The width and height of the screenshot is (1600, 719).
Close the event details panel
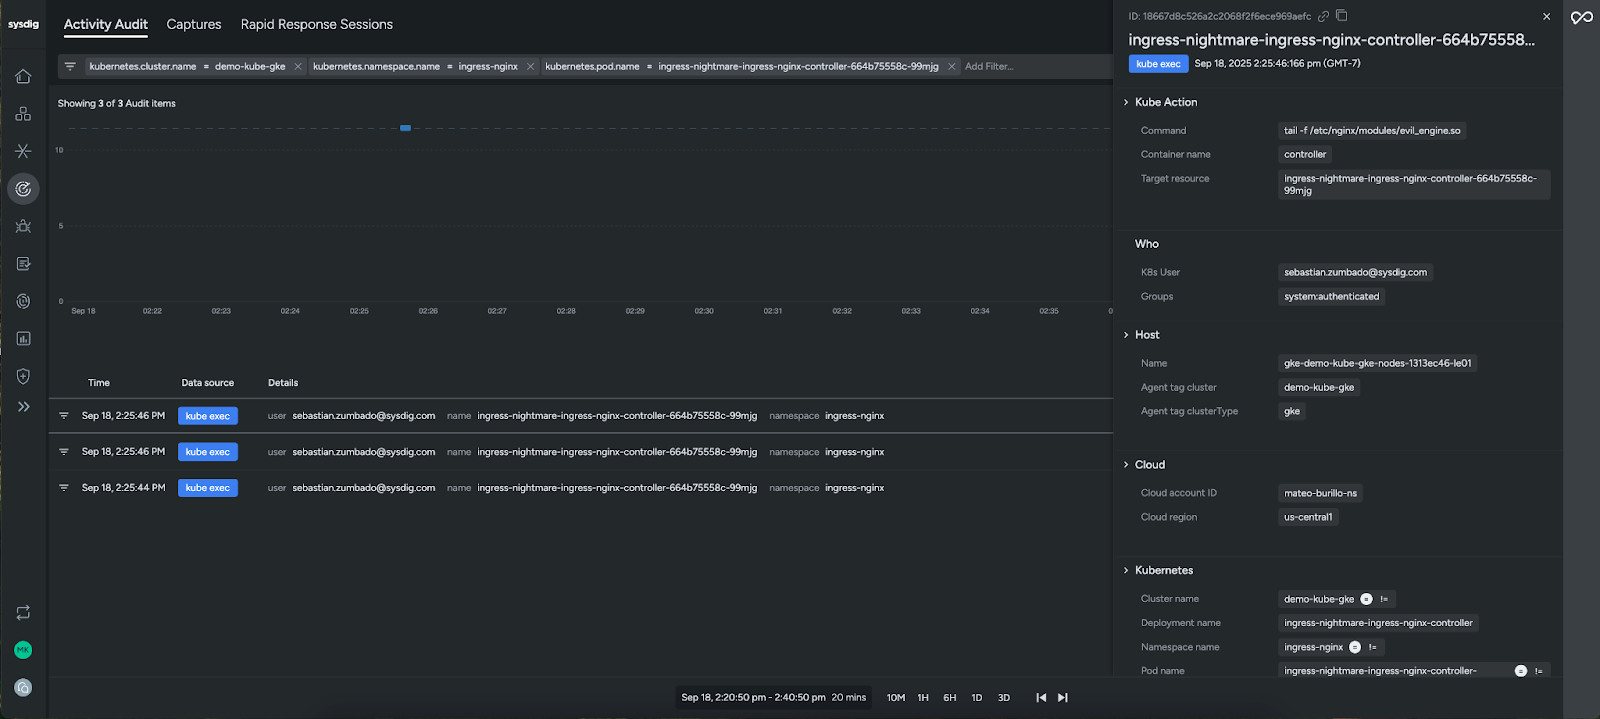pyautogui.click(x=1546, y=17)
